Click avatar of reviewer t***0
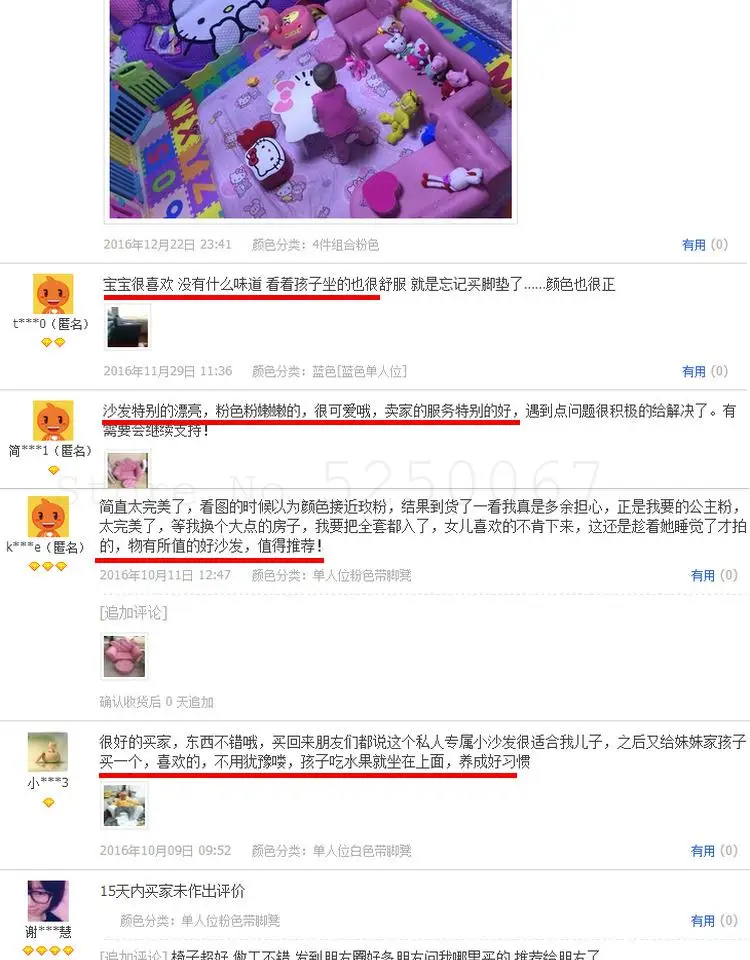The image size is (750, 960). [x=53, y=294]
